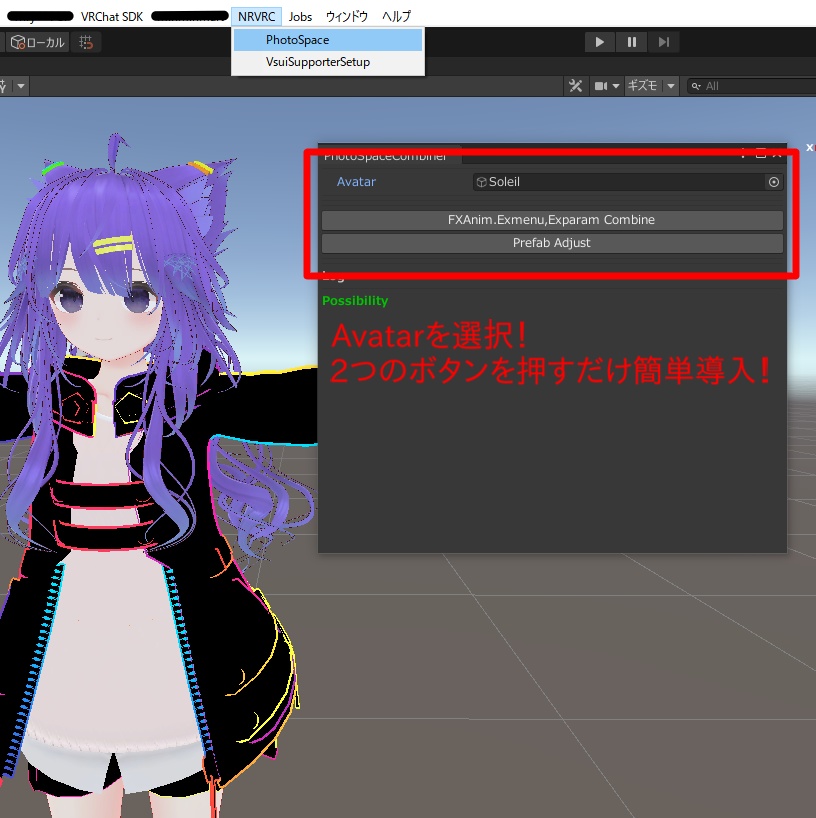Click the search magnifier in the Scene view
Viewport: 816px width, 818px height.
pyautogui.click(x=695, y=86)
